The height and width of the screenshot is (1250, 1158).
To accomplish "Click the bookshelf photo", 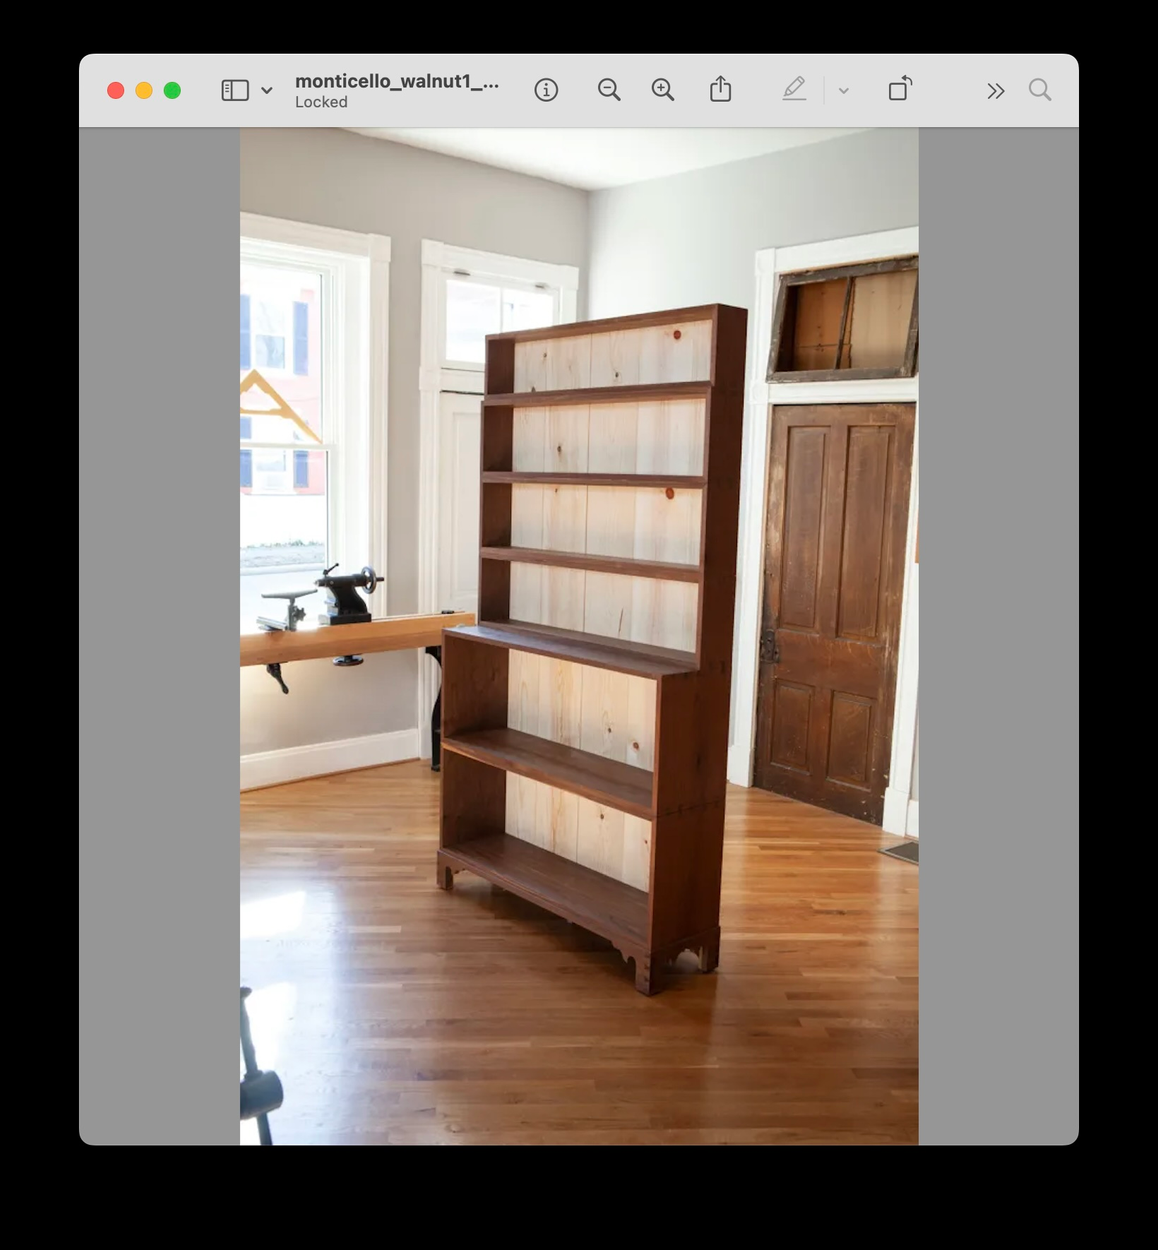I will 579,636.
